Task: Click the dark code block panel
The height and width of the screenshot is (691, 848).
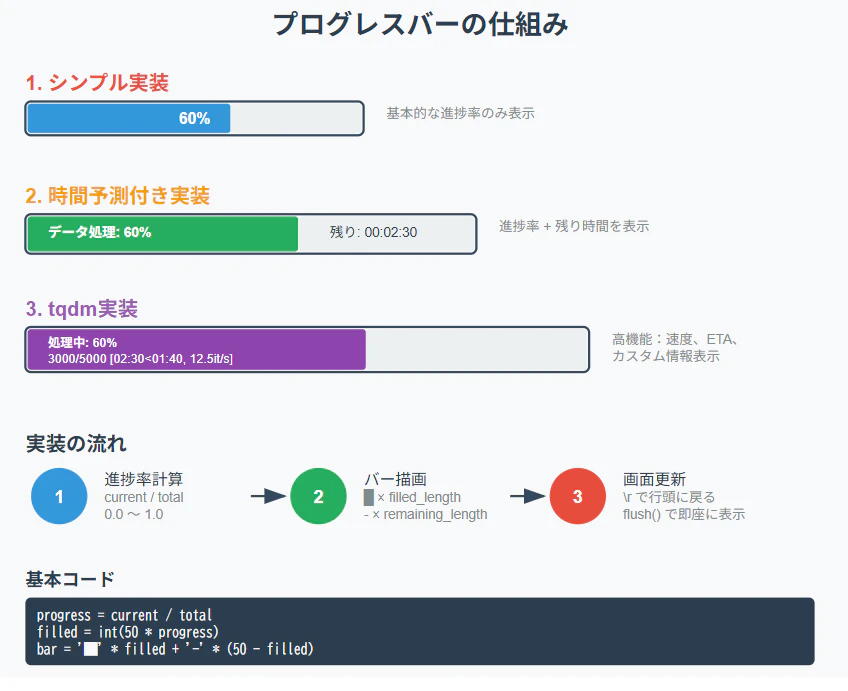Action: point(420,632)
